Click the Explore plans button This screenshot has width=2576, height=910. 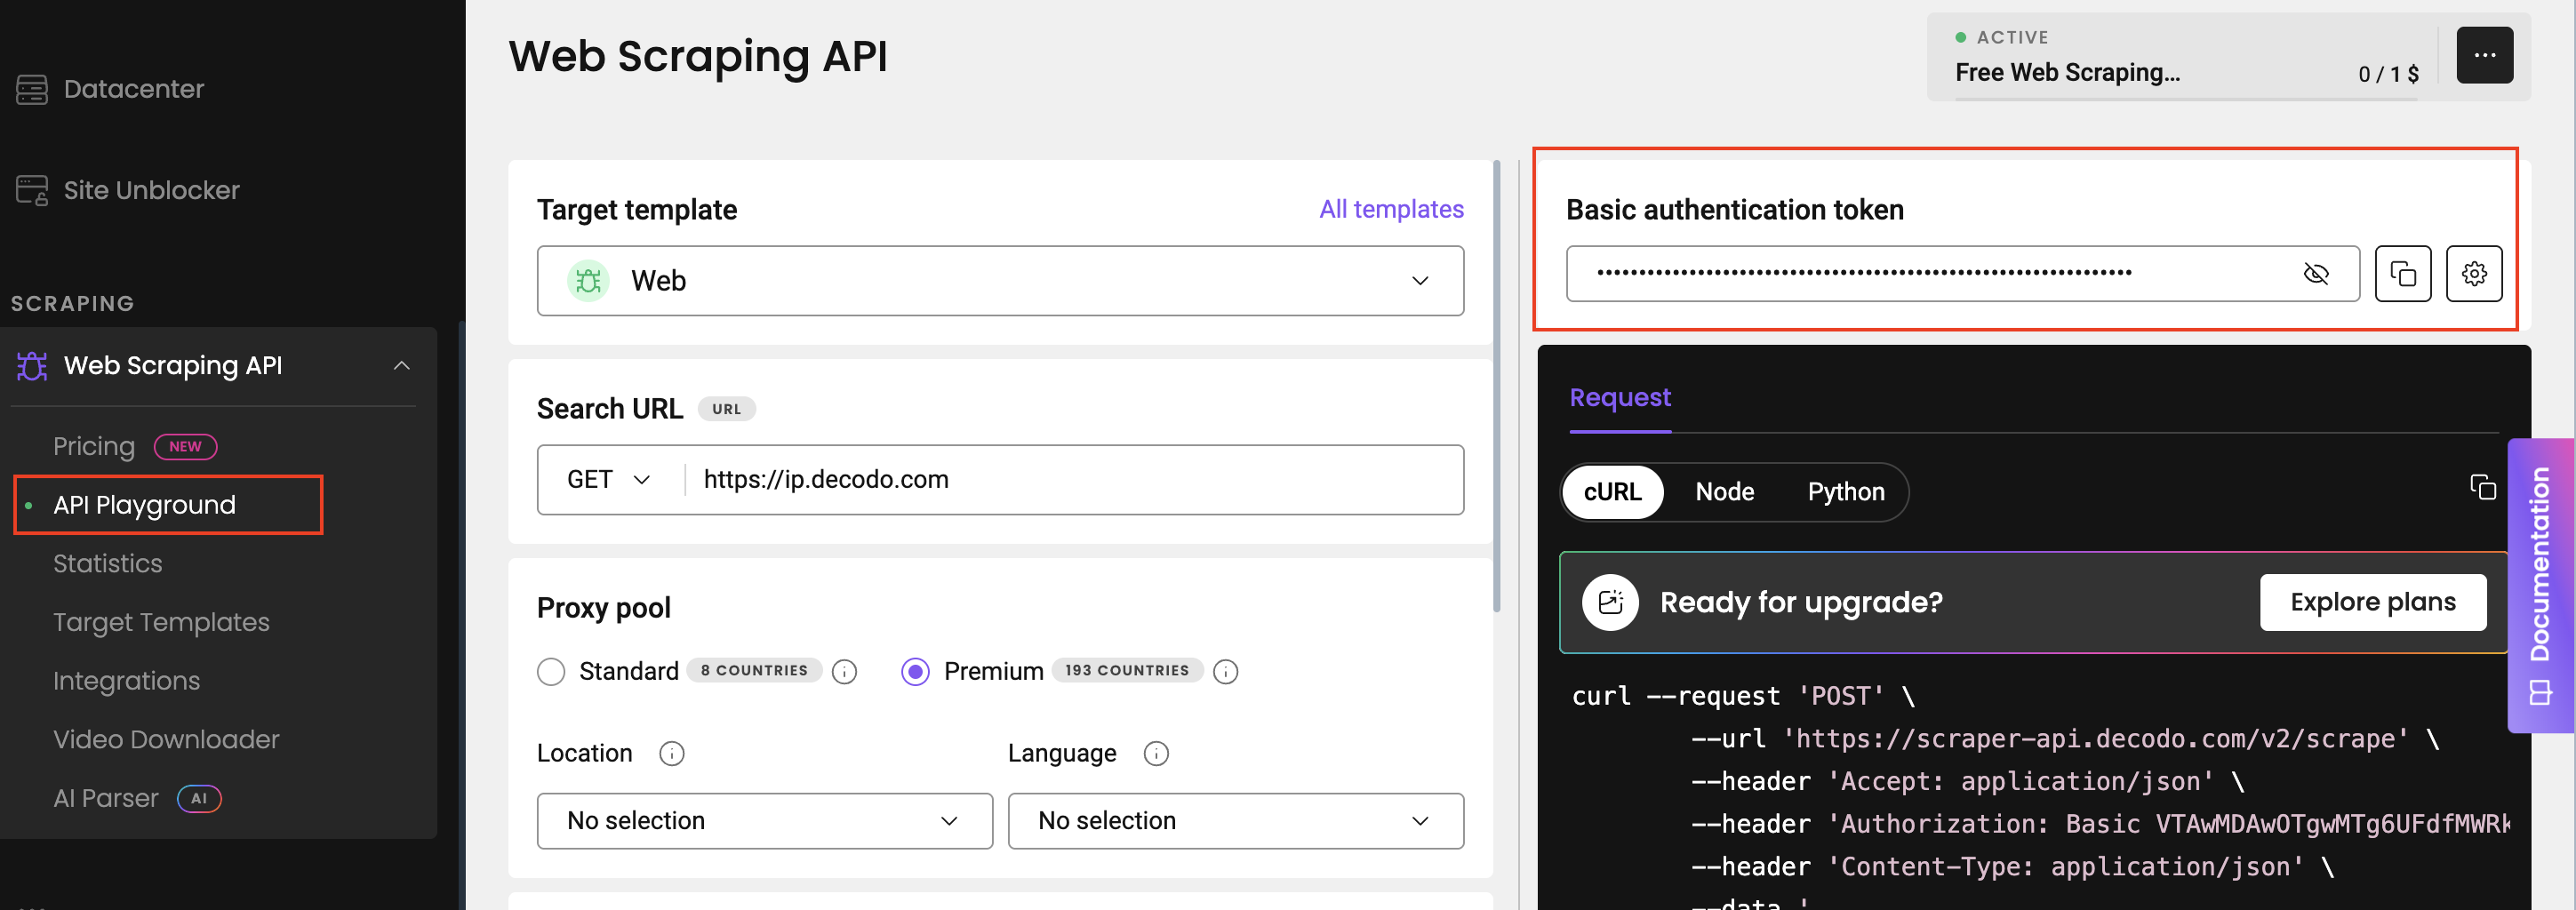coord(2373,602)
